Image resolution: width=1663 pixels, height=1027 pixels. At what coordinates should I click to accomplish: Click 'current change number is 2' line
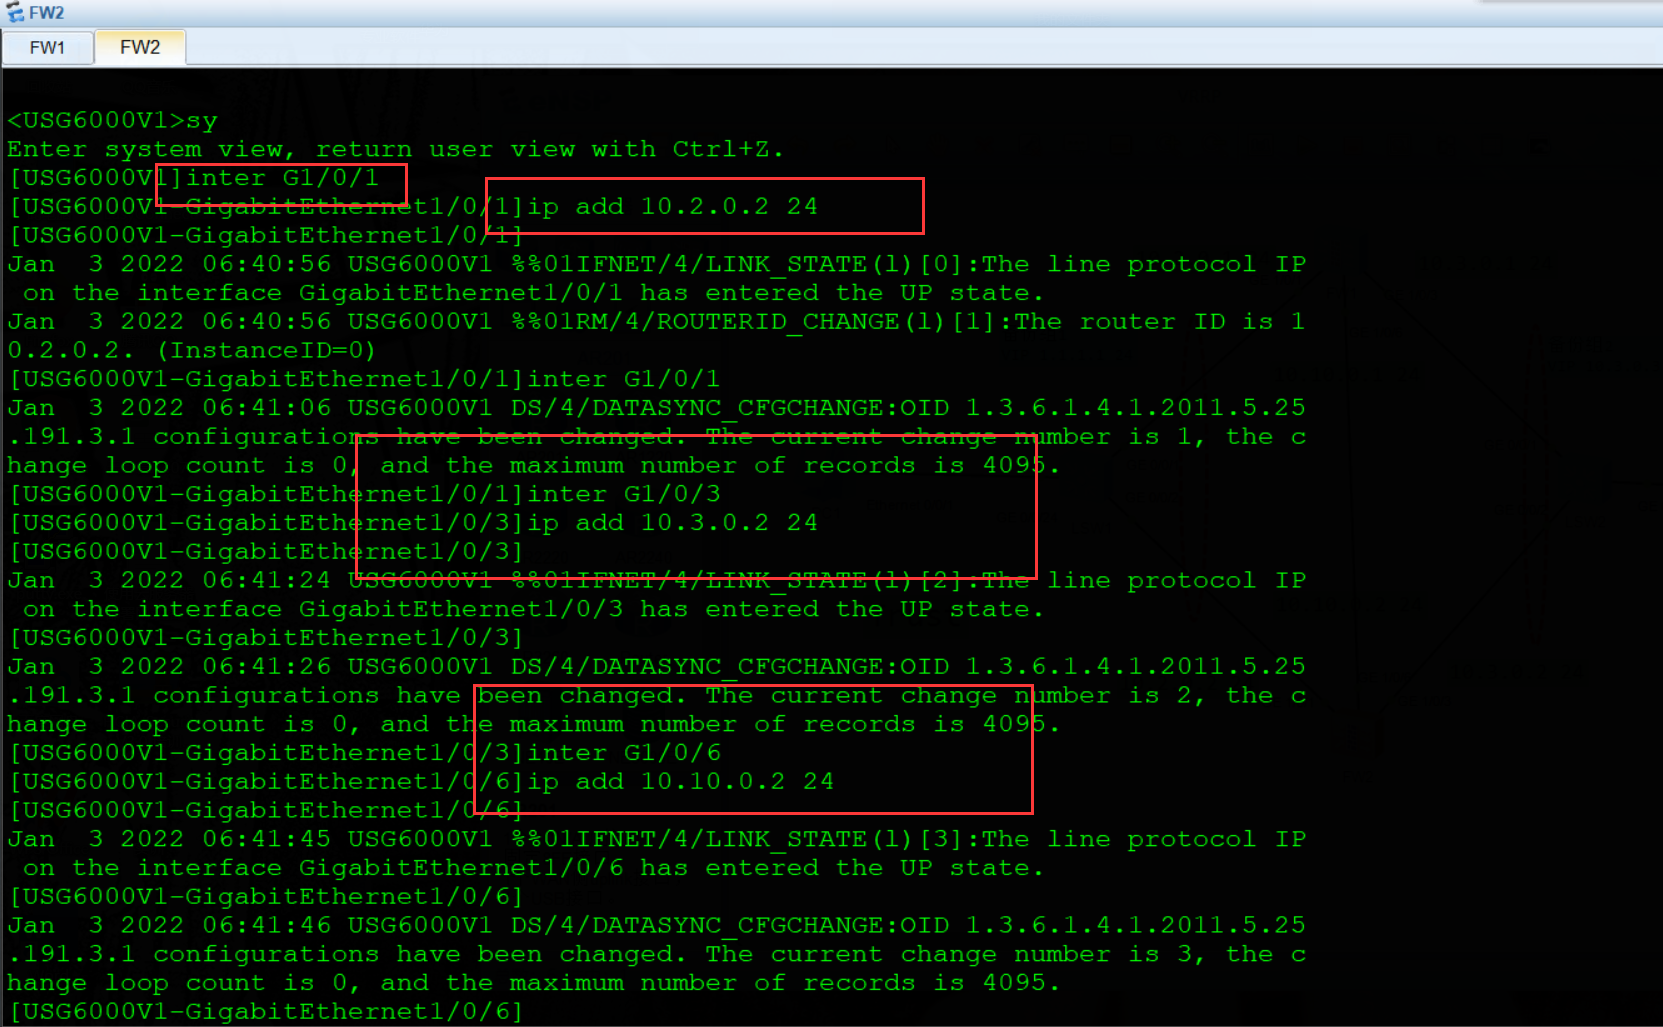tap(656, 695)
